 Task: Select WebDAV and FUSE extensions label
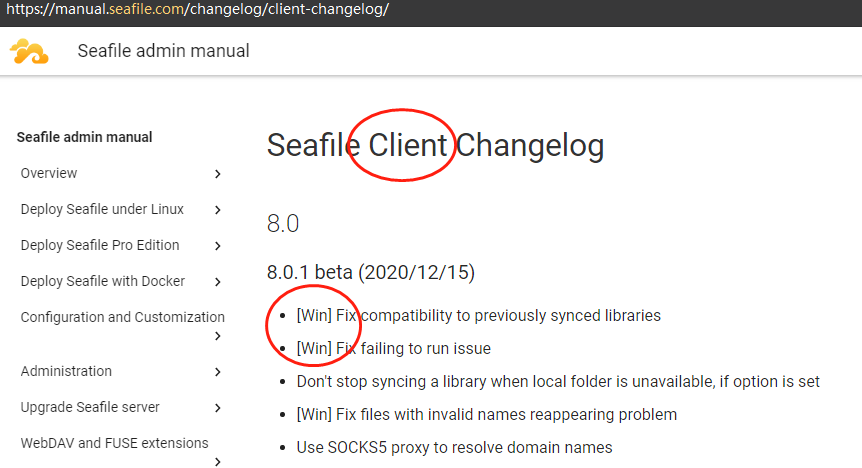[x=114, y=443]
